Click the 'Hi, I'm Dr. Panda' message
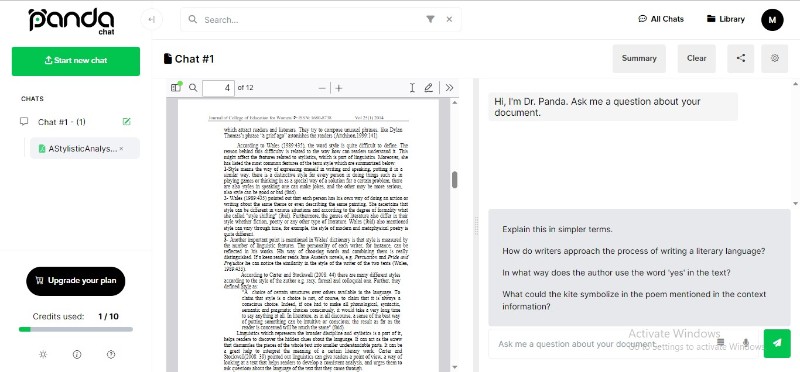 [x=613, y=107]
